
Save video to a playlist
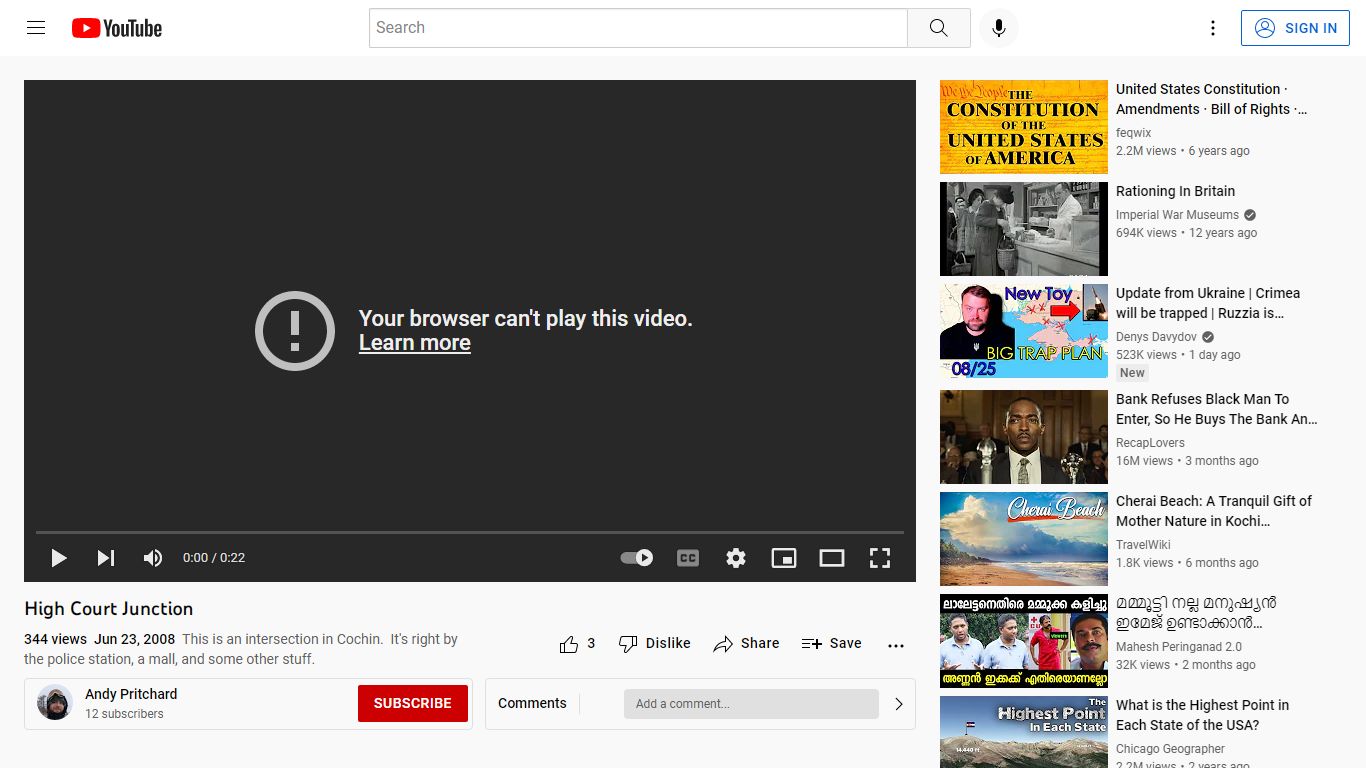pyautogui.click(x=831, y=644)
